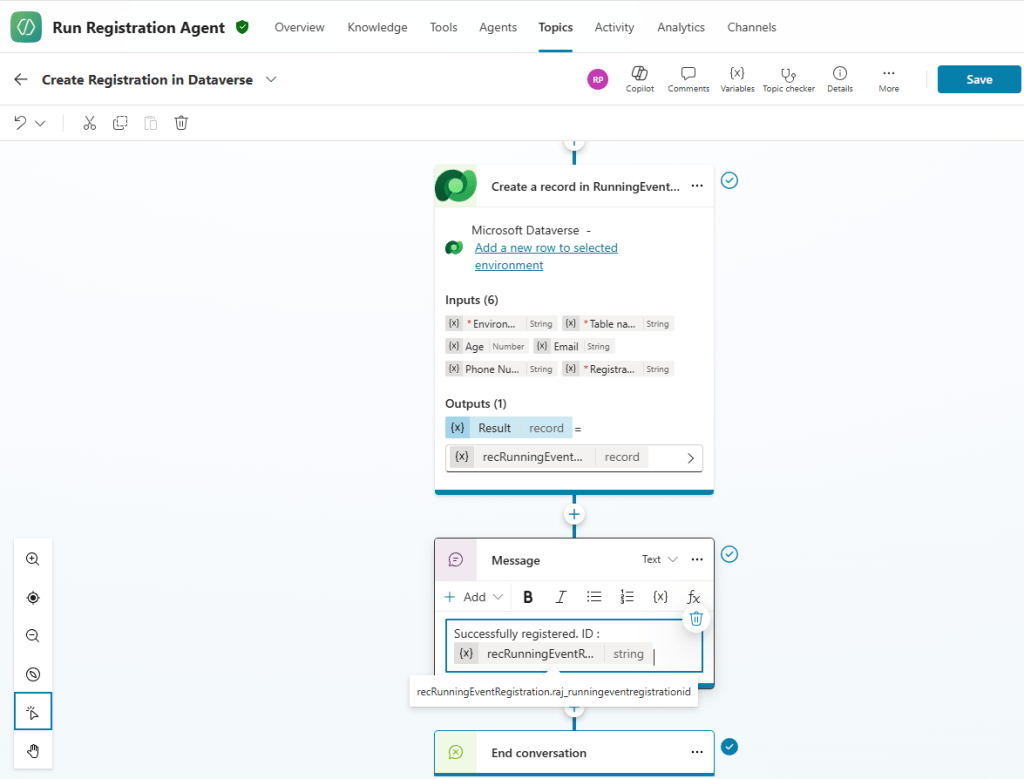
Task: Open the Comments icon
Action: point(688,75)
